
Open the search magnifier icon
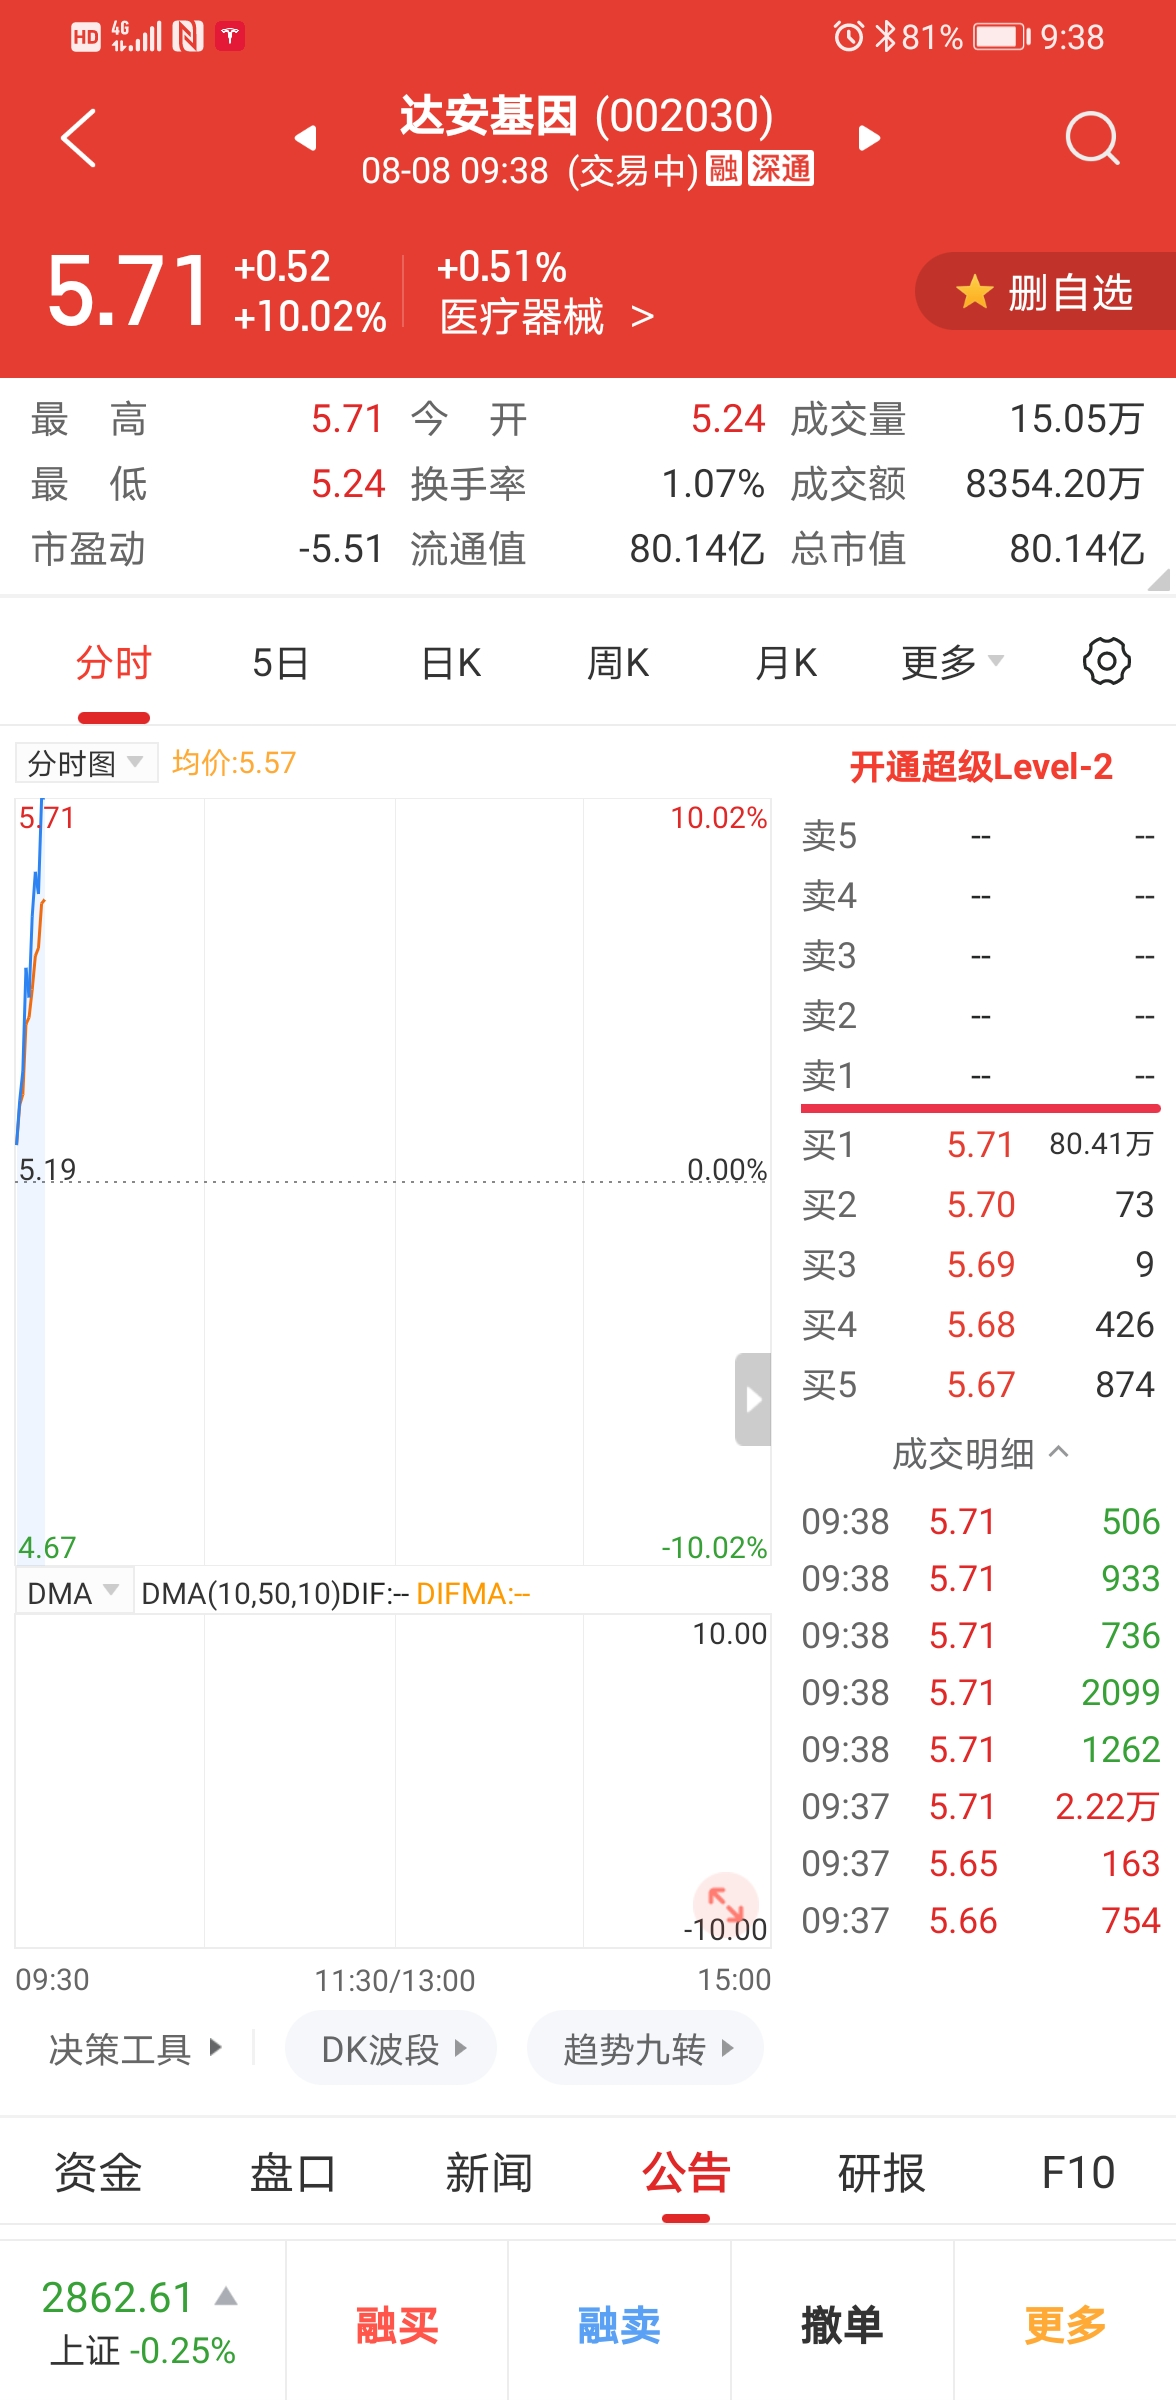[1091, 137]
